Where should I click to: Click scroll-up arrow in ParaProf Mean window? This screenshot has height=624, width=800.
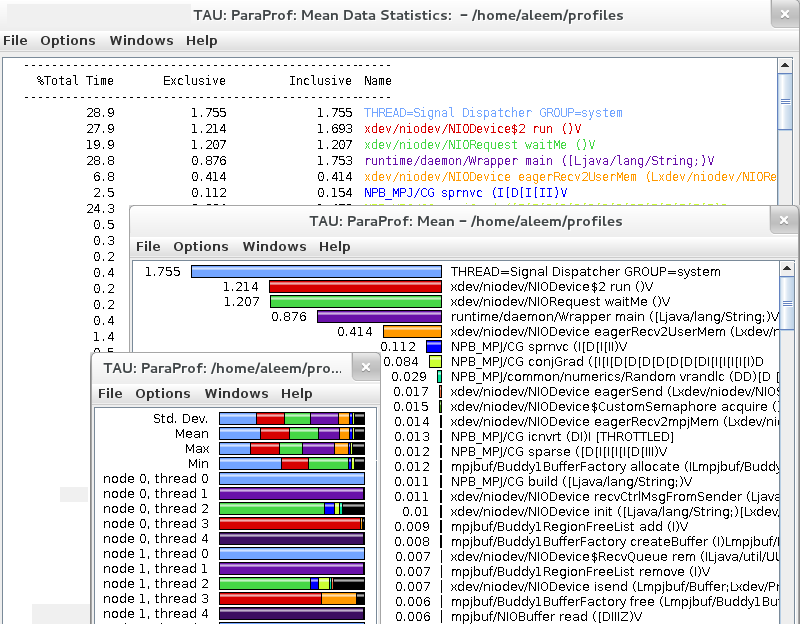pyautogui.click(x=787, y=268)
